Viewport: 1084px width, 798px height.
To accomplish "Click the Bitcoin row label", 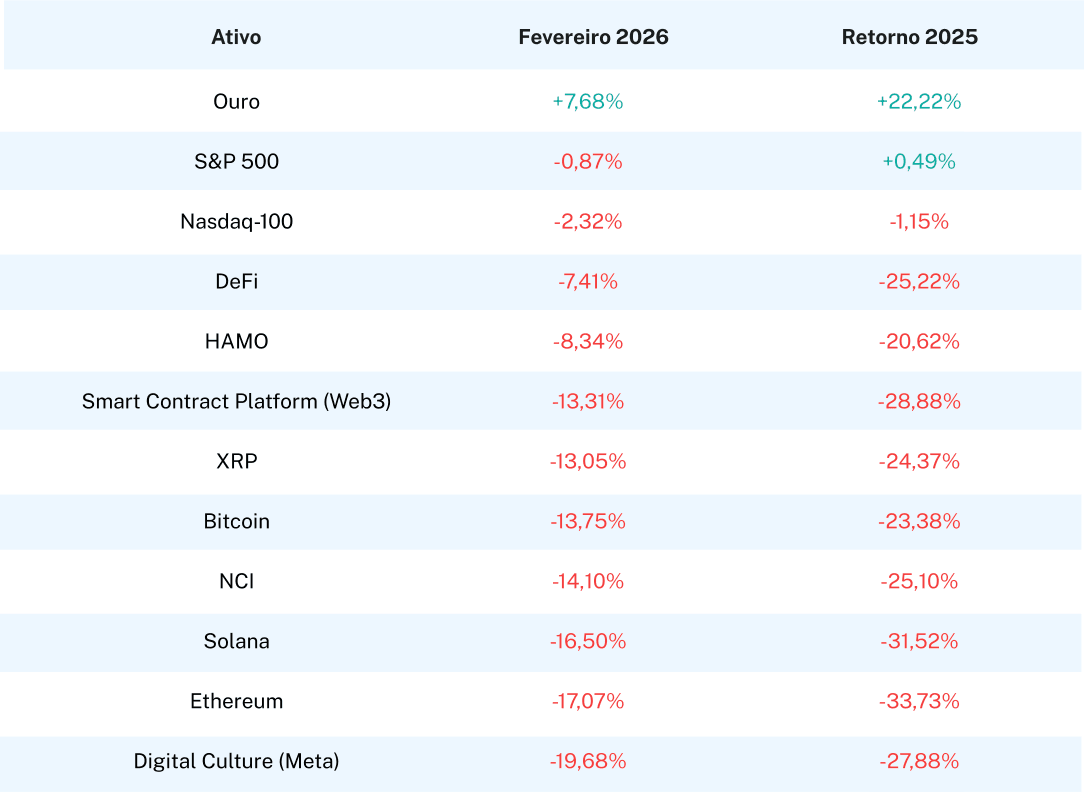I will click(236, 522).
